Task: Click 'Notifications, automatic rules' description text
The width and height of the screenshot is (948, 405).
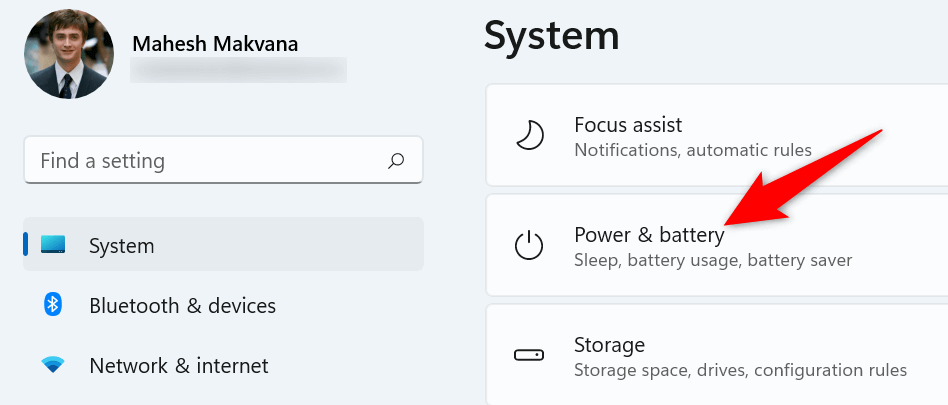Action: coord(693,150)
